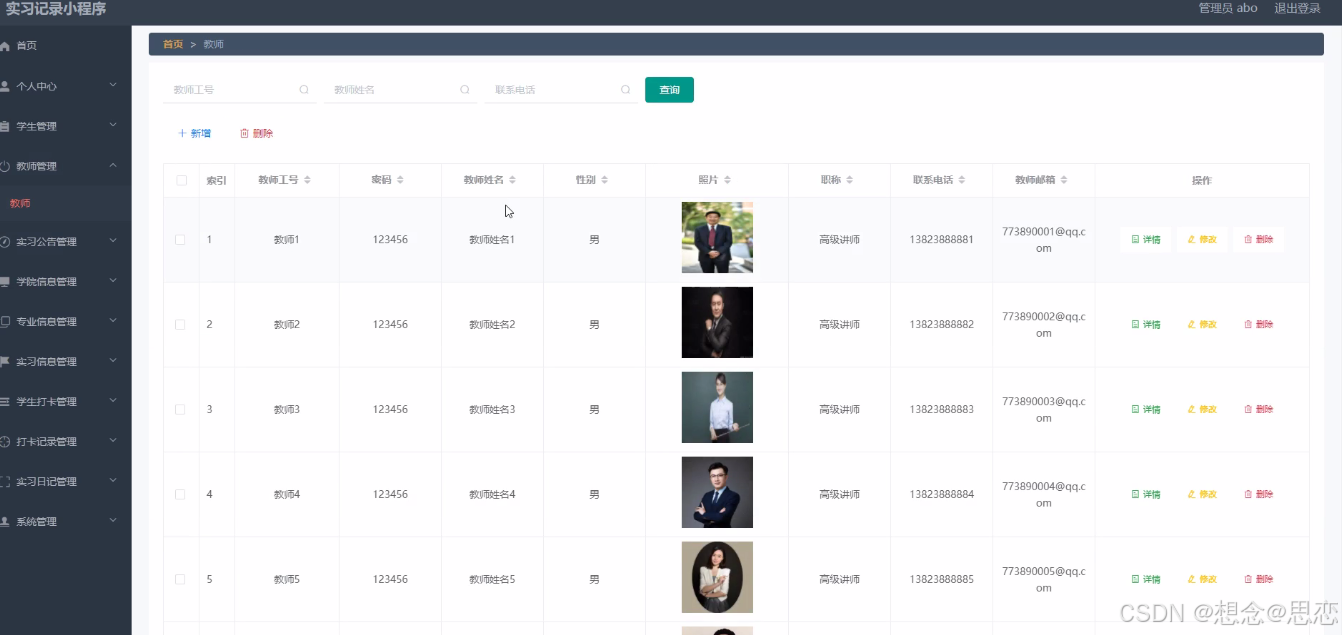Sort by 教师邮箱 column arrows
Image resolution: width=1342 pixels, height=635 pixels.
click(x=1063, y=180)
